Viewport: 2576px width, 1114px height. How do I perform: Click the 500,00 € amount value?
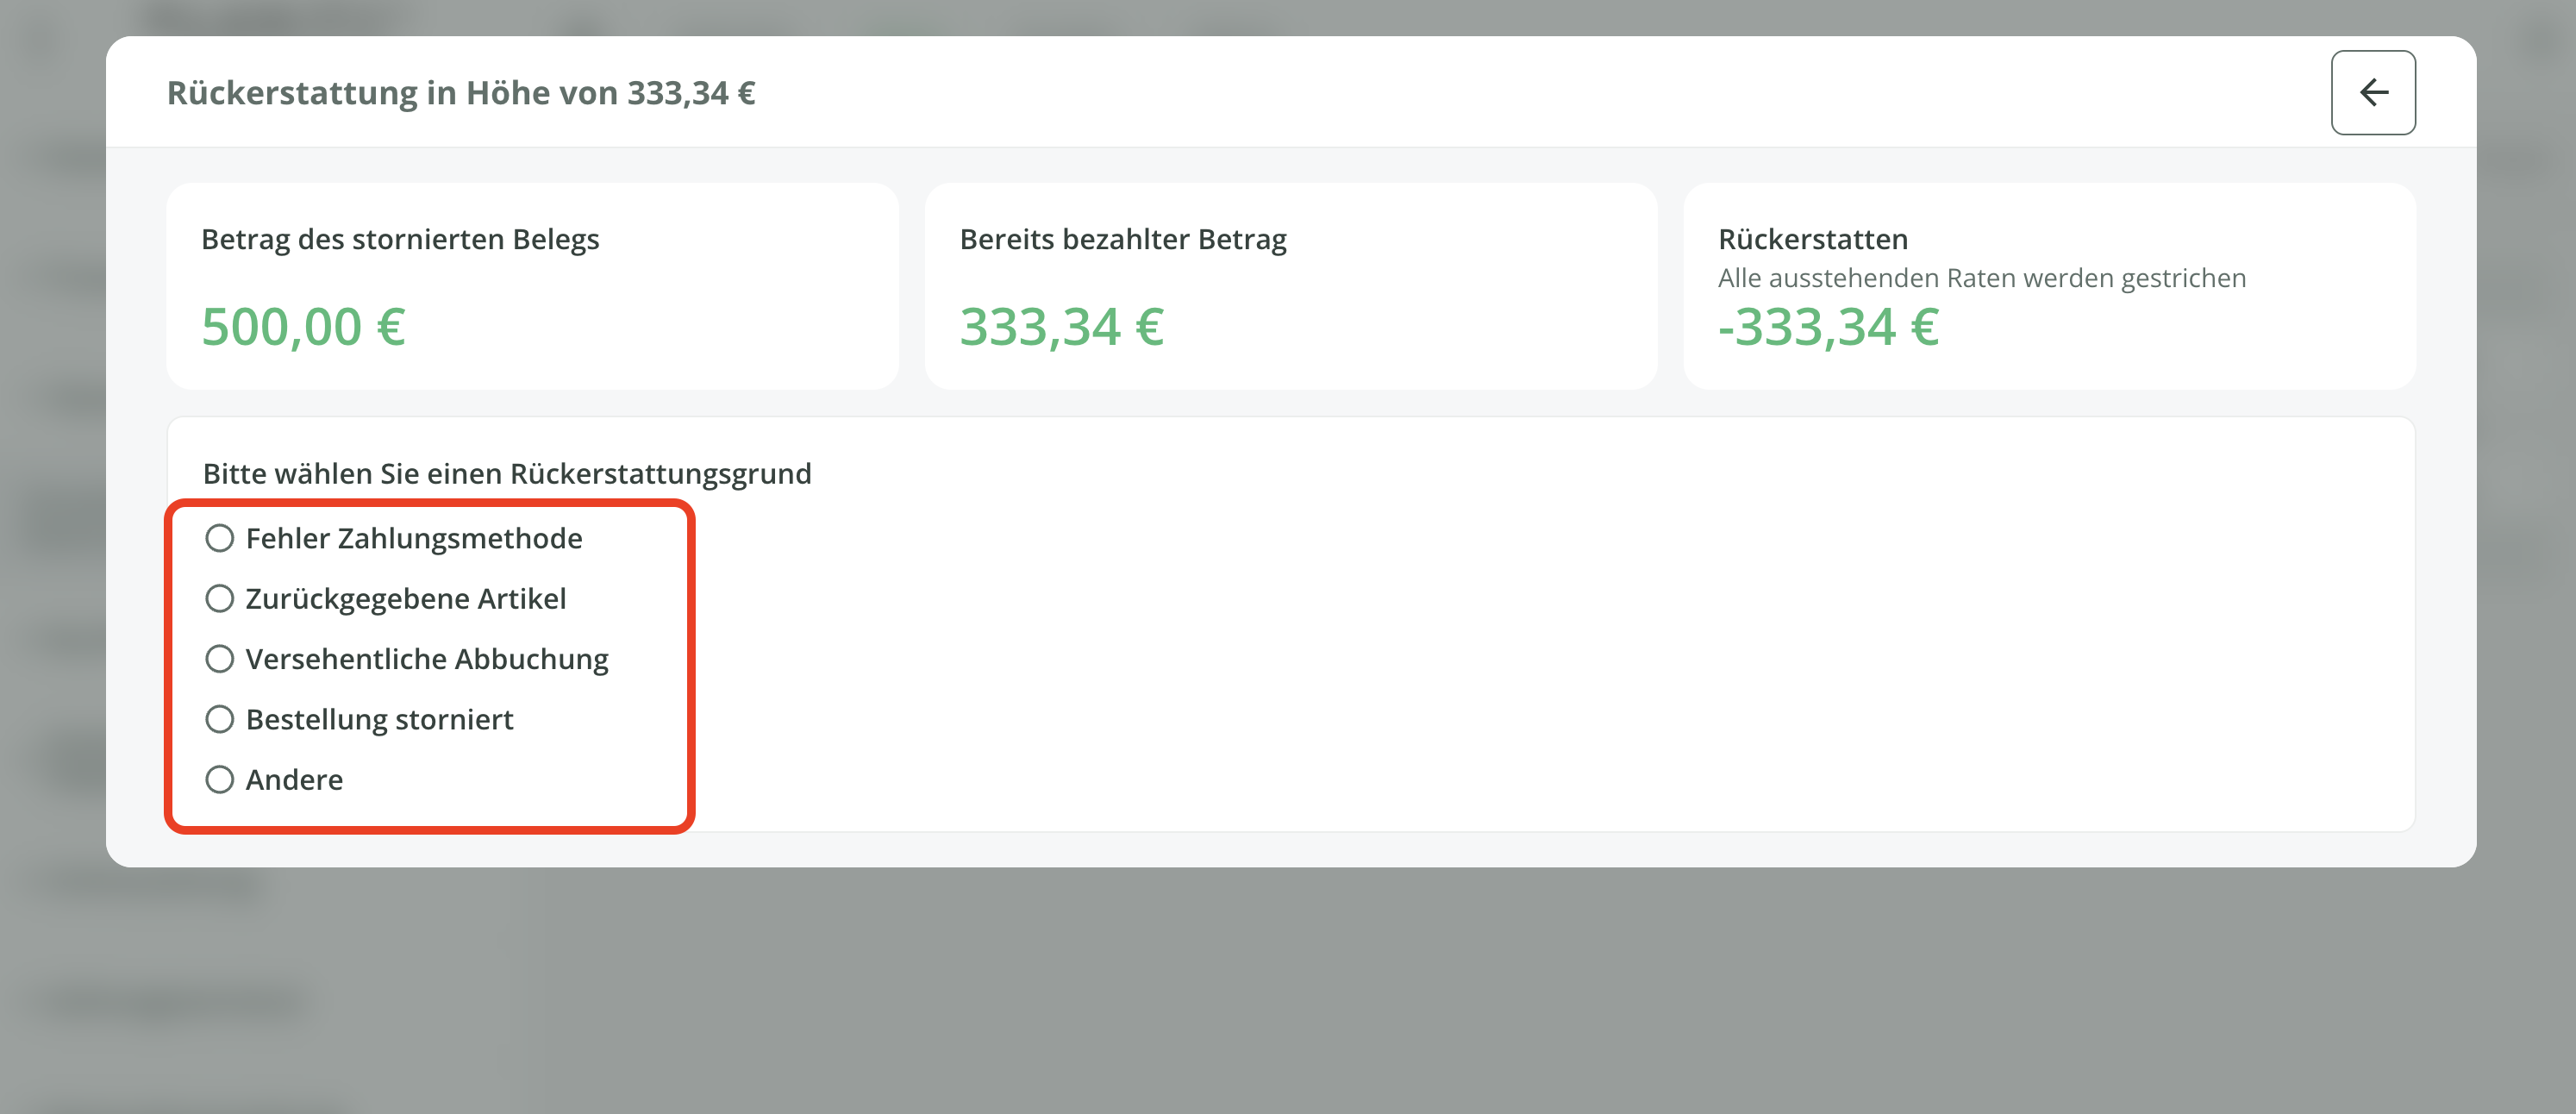pos(303,327)
